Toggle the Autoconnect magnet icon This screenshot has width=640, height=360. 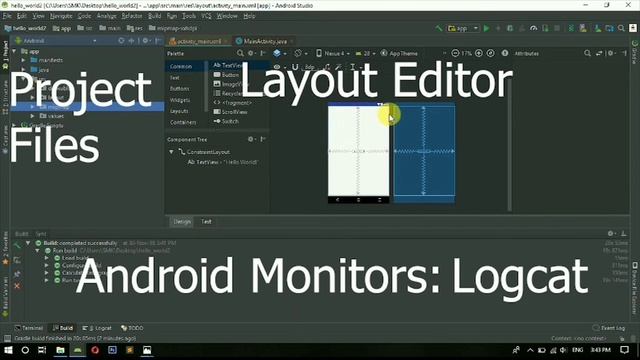point(295,67)
